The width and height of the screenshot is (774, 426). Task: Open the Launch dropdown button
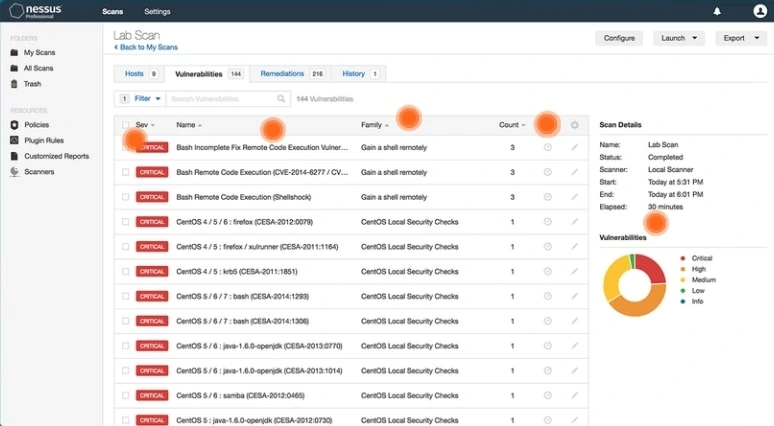(679, 38)
